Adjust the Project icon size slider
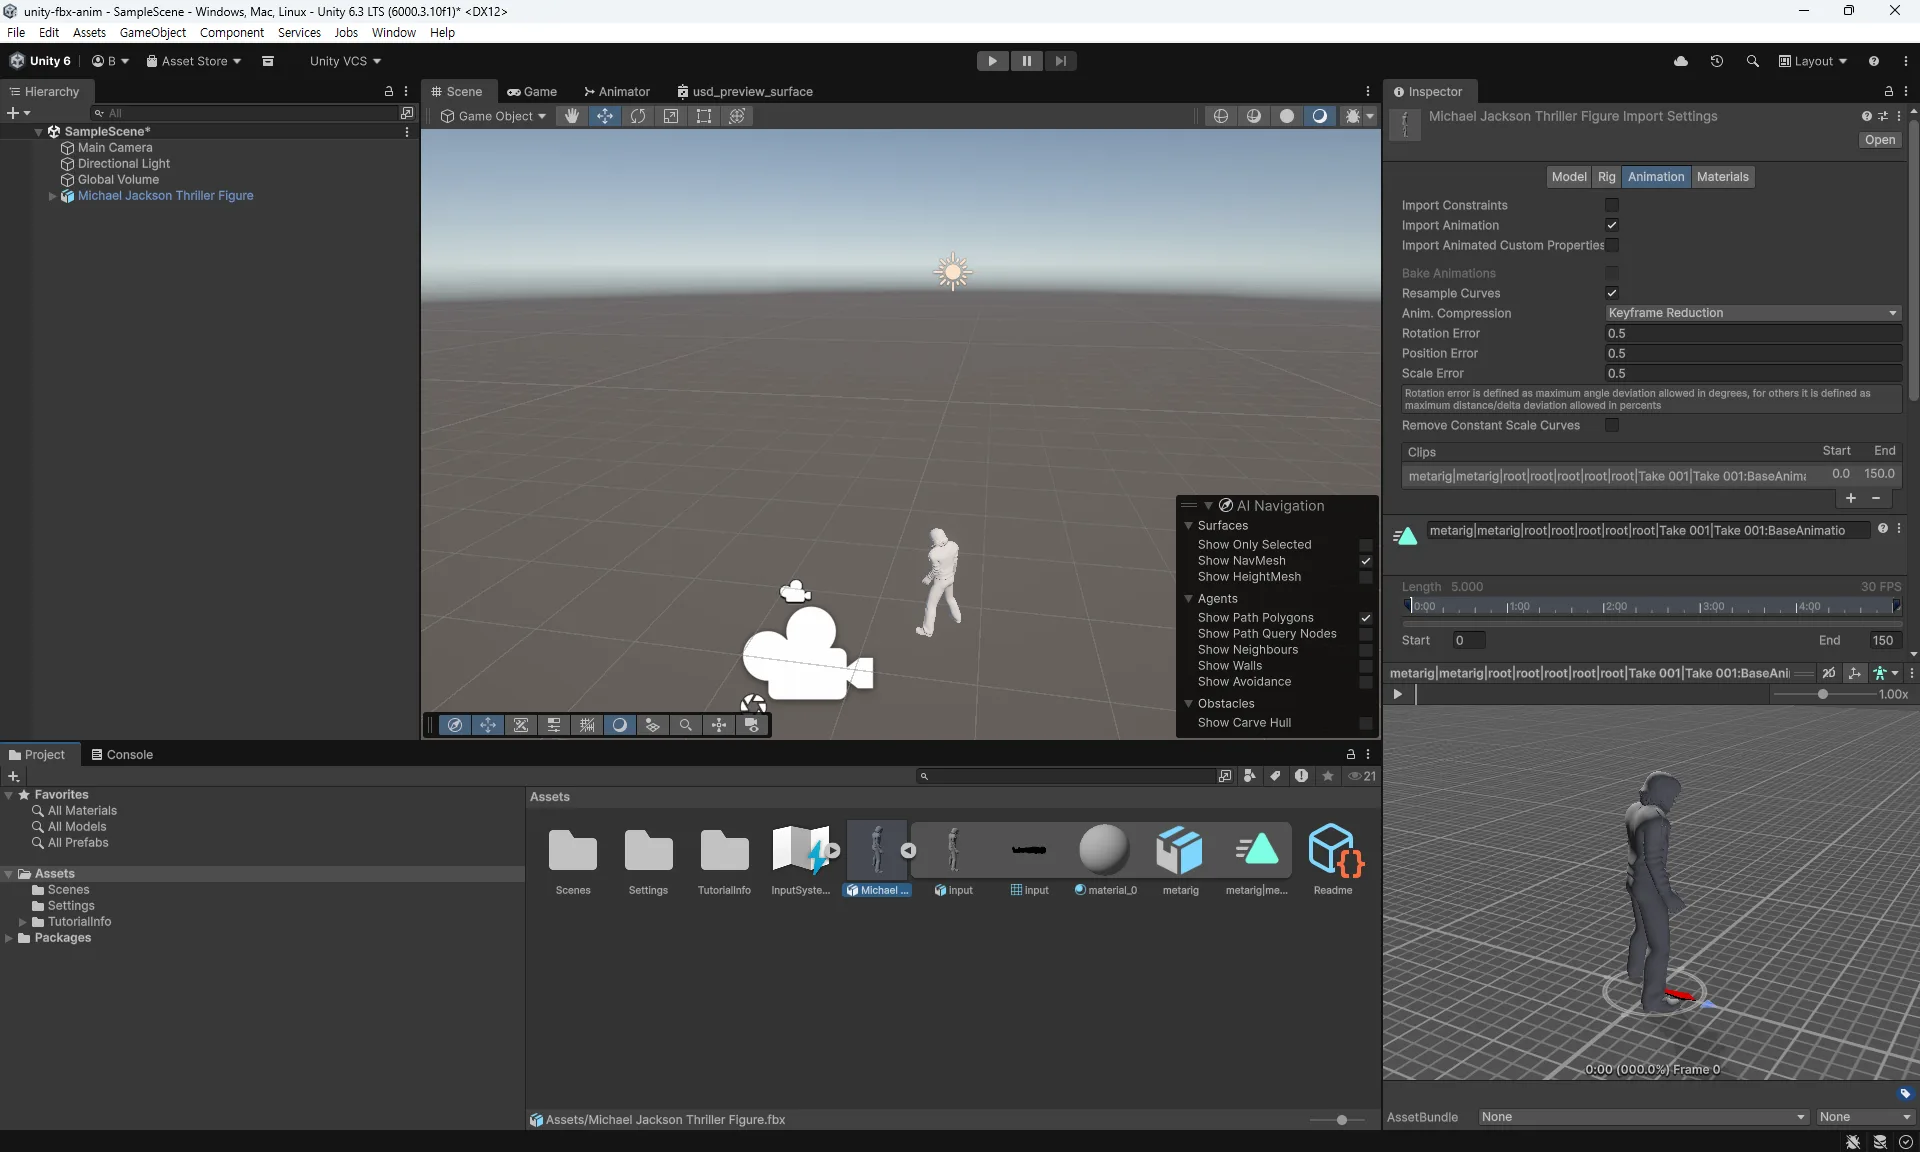The height and width of the screenshot is (1152, 1920). 1342,1120
